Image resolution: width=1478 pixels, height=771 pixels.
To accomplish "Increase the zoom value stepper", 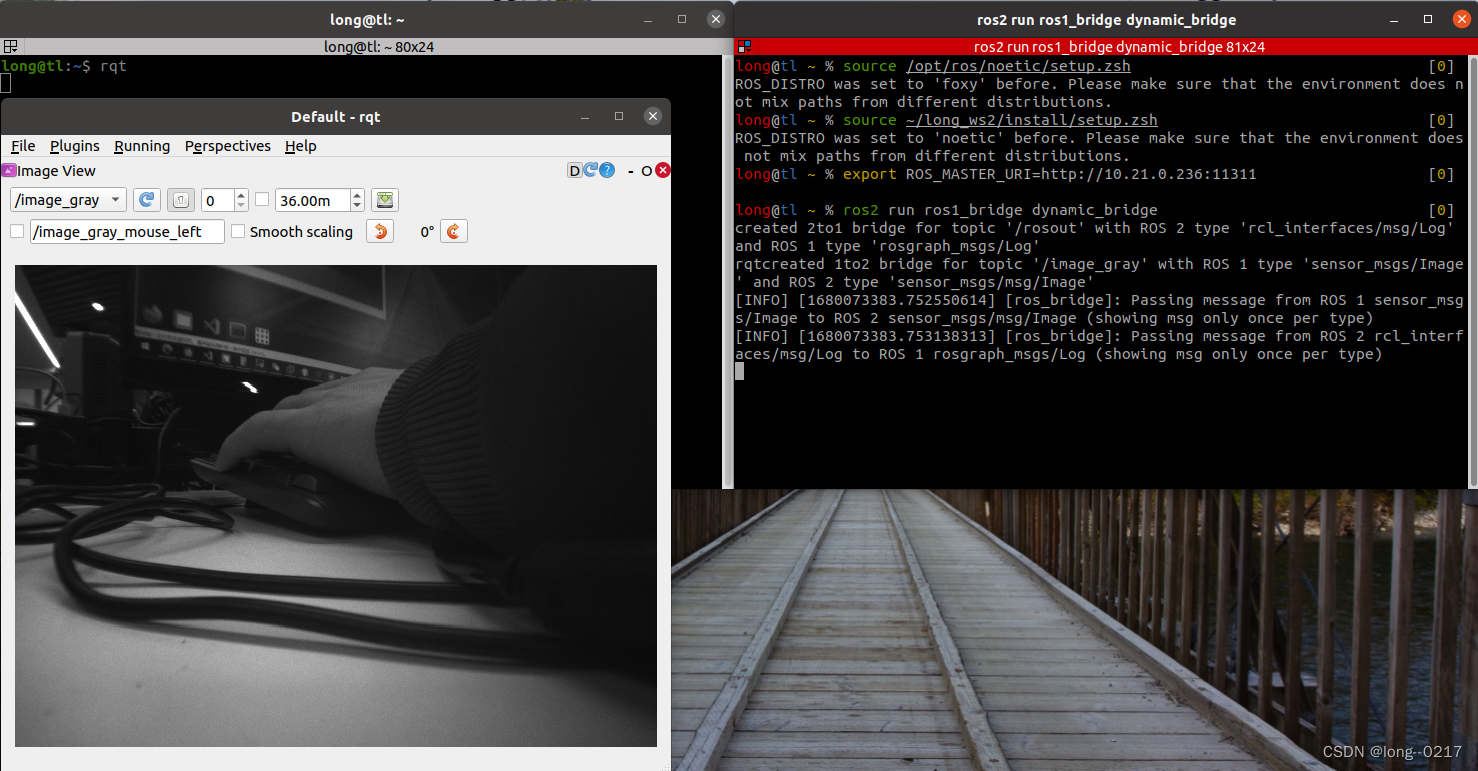I will click(x=241, y=194).
